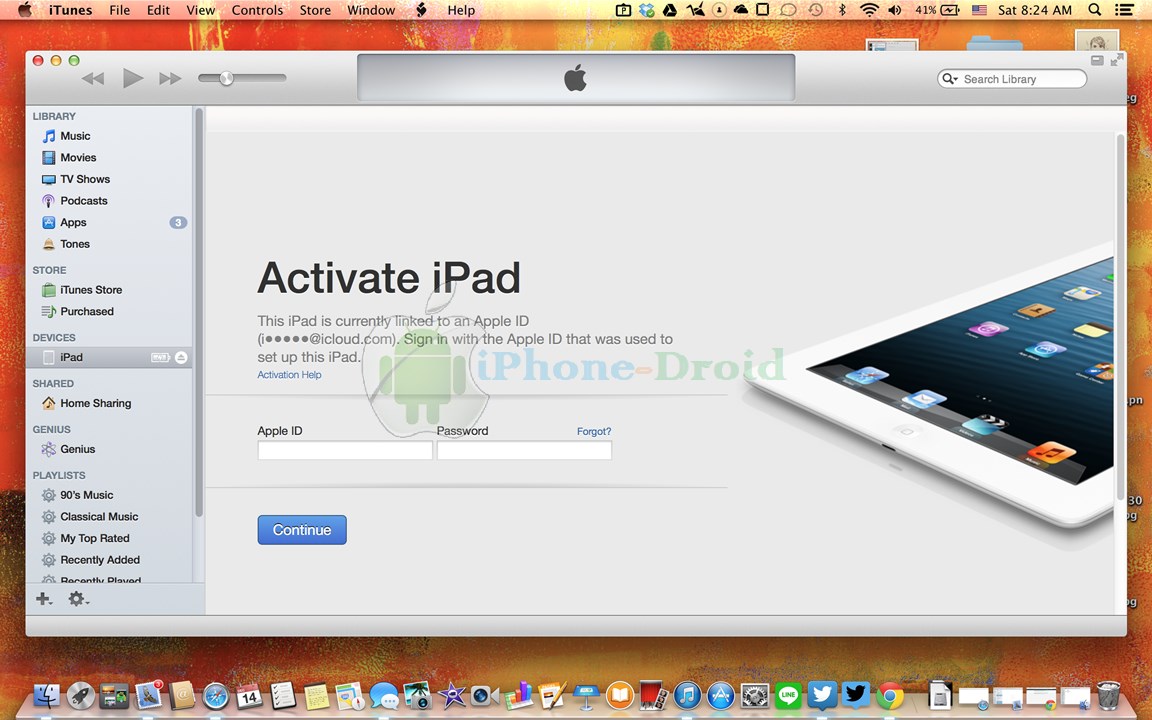Open the Activation Help link
This screenshot has width=1152, height=720.
pos(289,375)
